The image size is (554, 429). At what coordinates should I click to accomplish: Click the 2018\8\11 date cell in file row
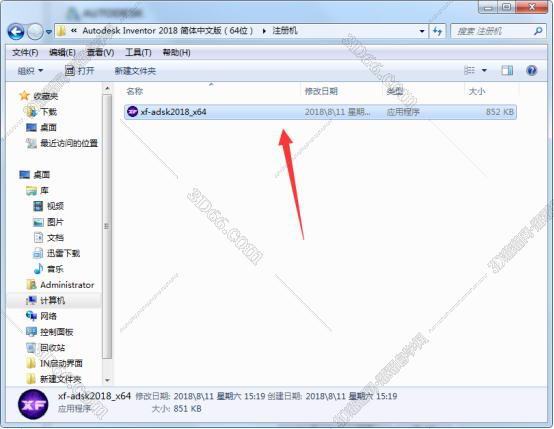pyautogui.click(x=337, y=112)
